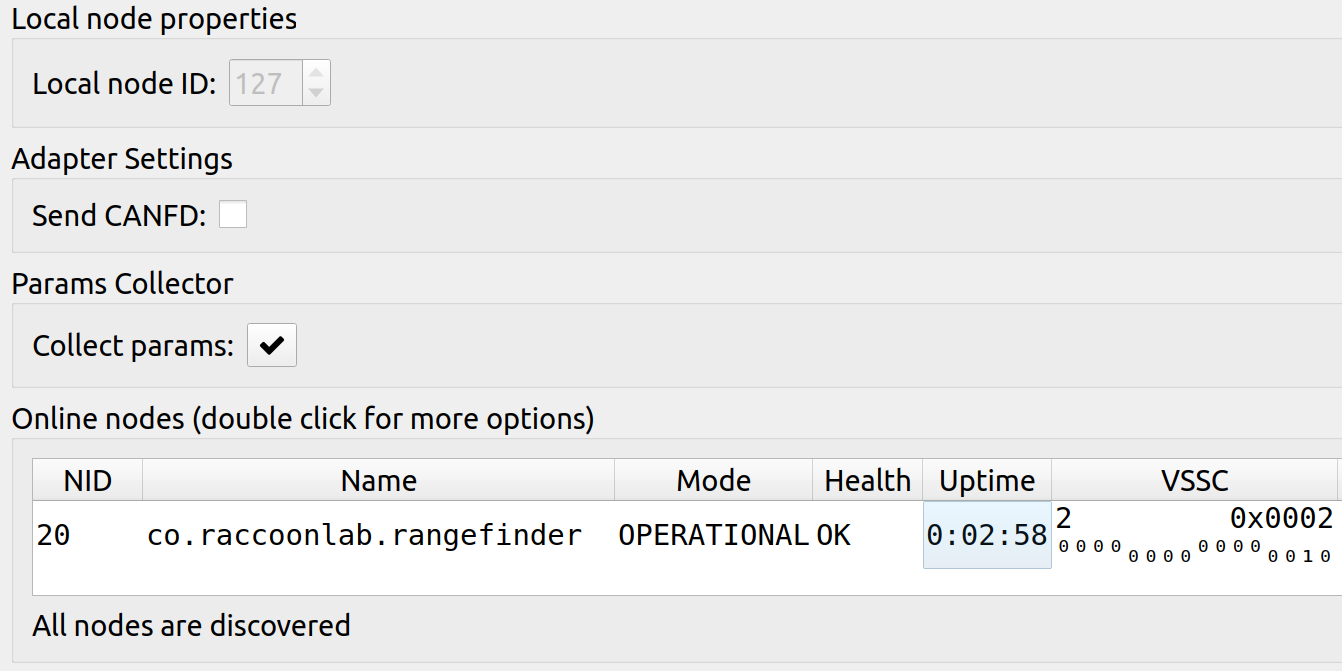Click the Send CANFD label
Image resolution: width=1342 pixels, height=671 pixels.
(x=119, y=215)
